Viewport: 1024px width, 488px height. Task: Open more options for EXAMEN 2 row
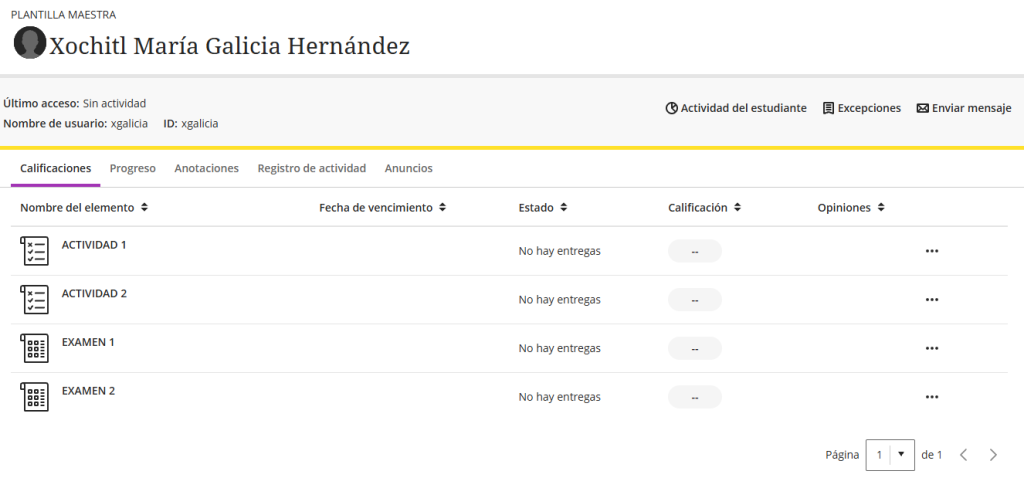click(932, 397)
